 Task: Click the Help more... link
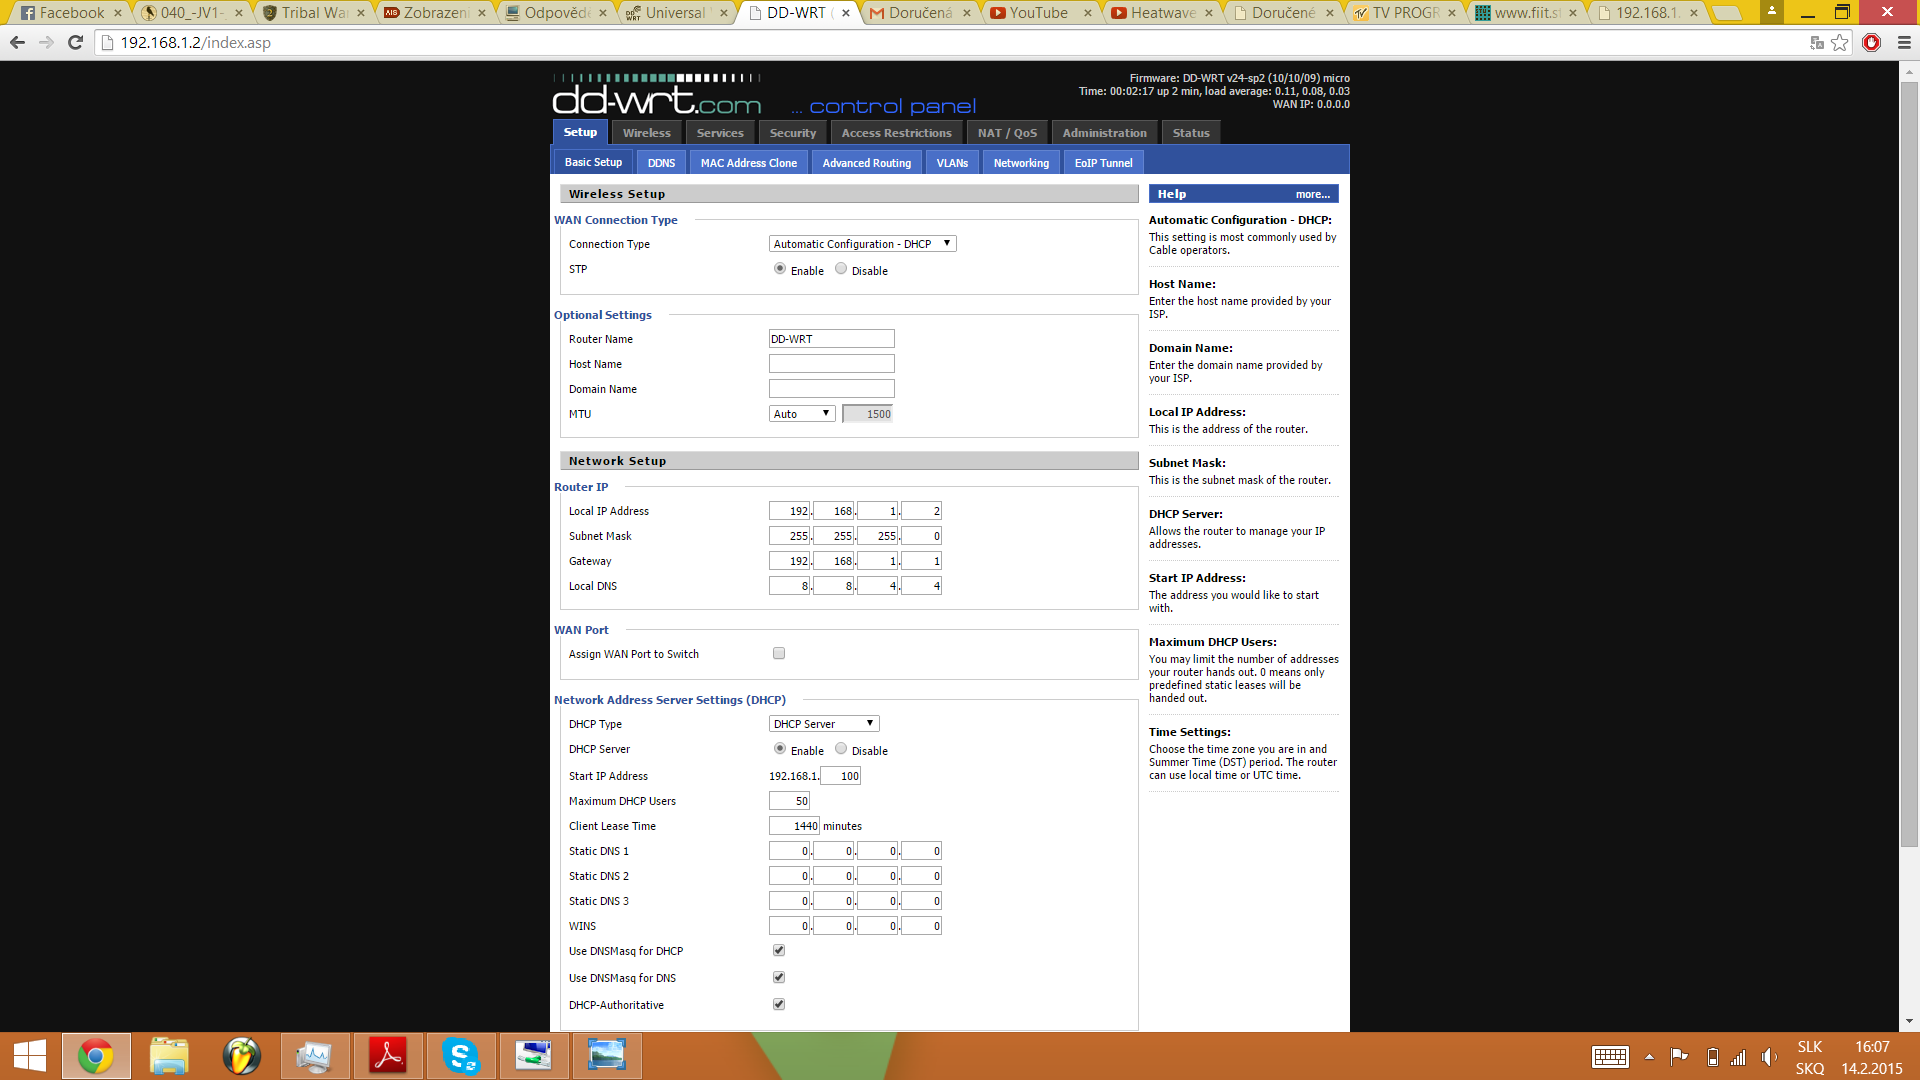coord(1312,194)
